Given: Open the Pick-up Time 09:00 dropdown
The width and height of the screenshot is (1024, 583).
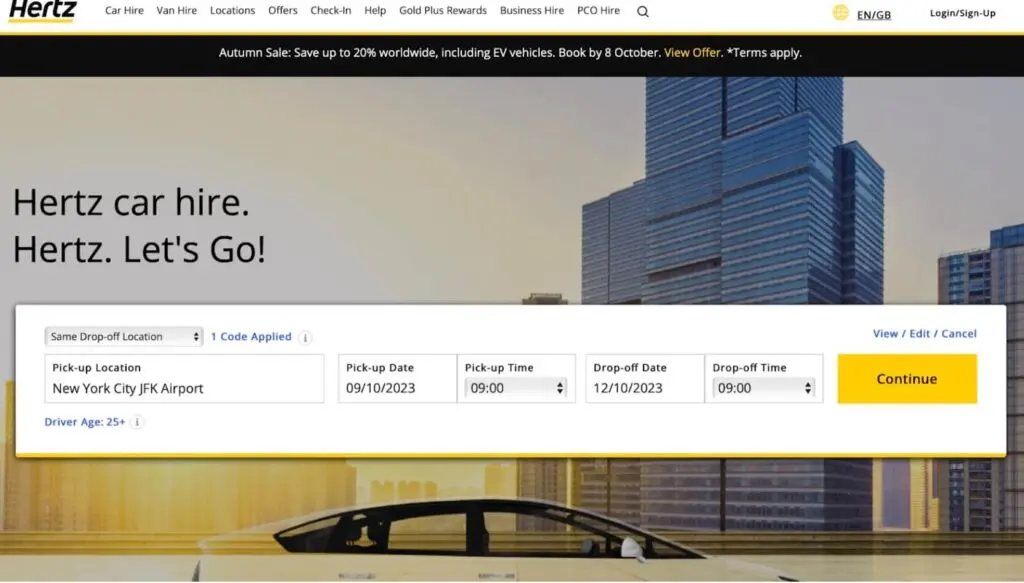Looking at the screenshot, I should (515, 388).
